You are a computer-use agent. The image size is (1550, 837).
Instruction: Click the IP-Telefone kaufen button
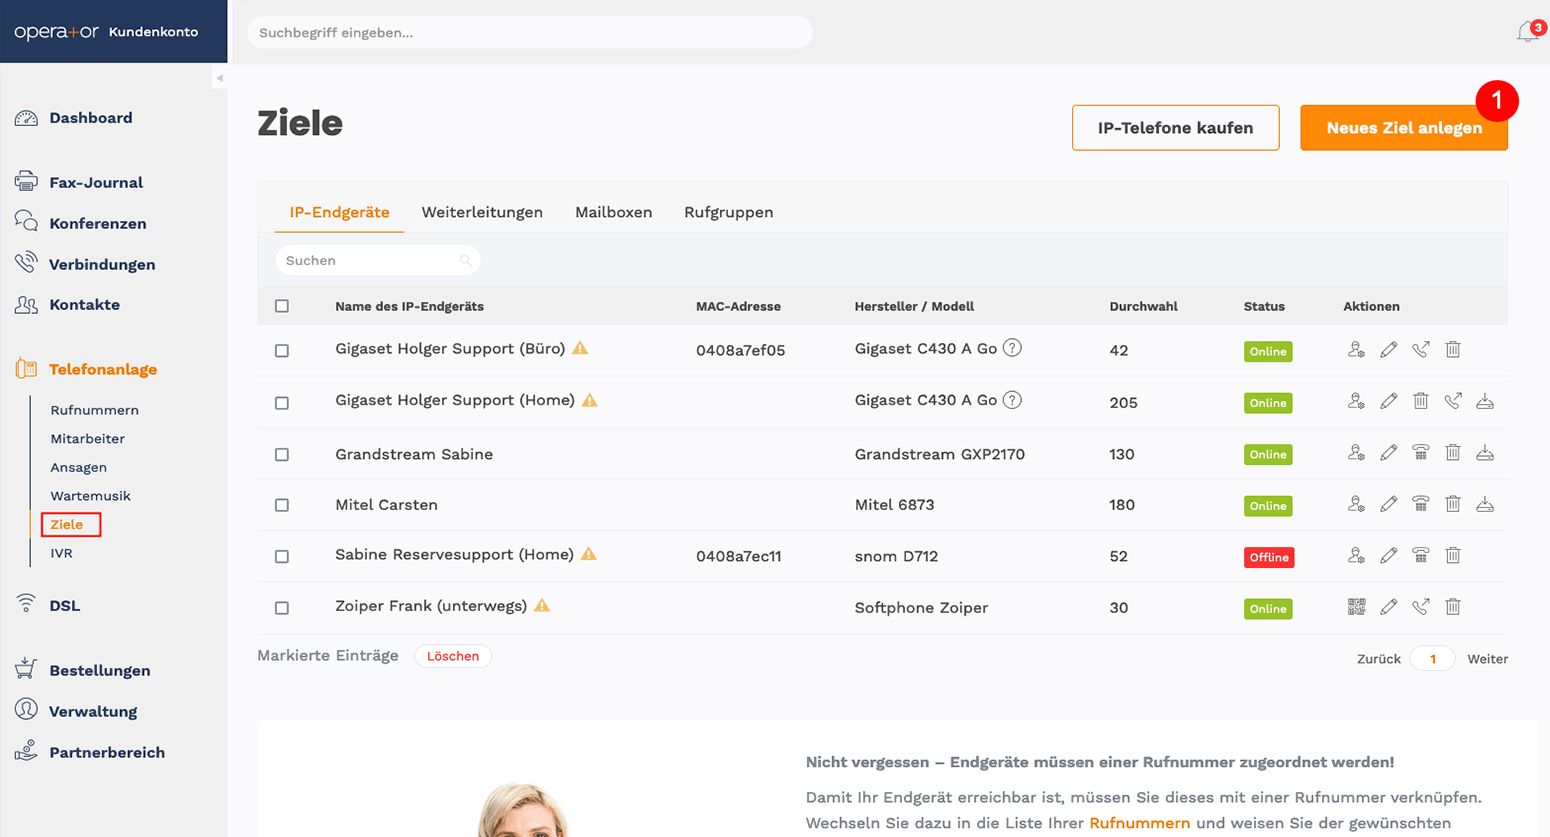[x=1175, y=128]
